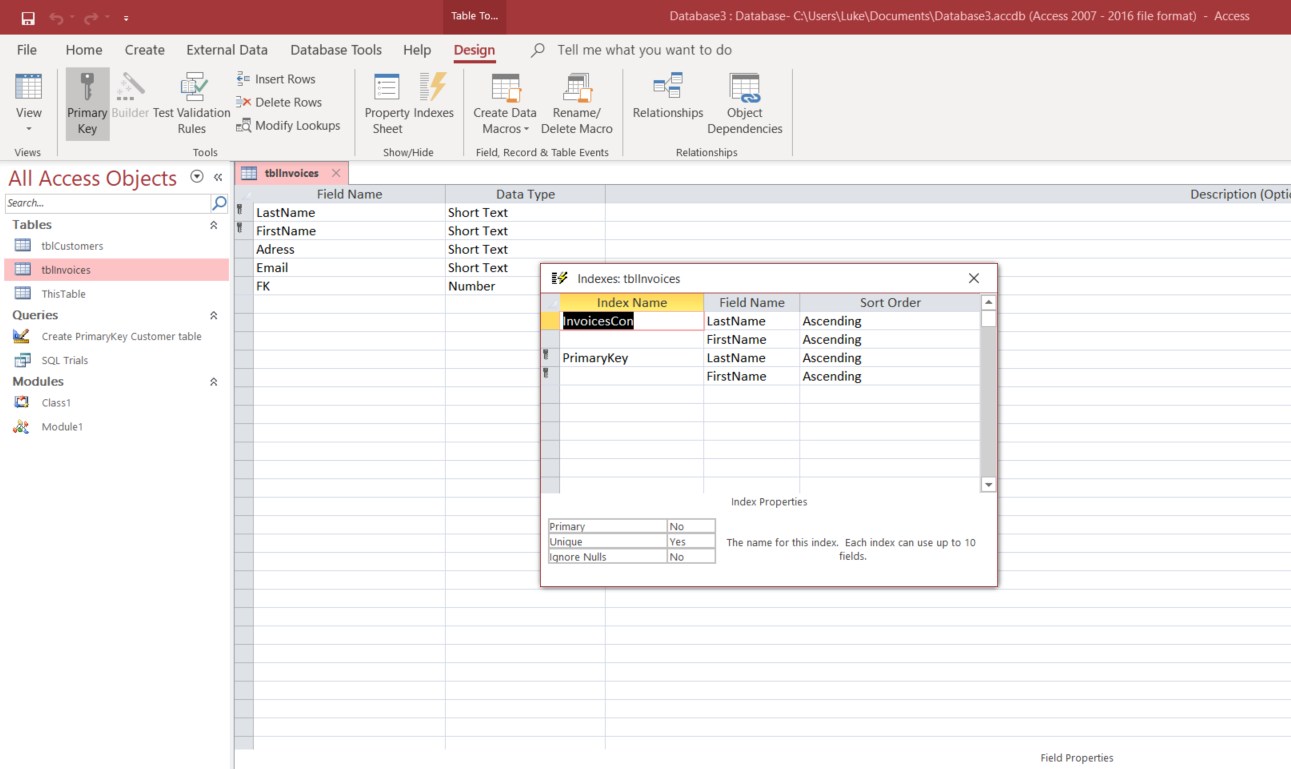Click Test Validation Rules
The image size is (1291, 769).
pyautogui.click(x=192, y=105)
